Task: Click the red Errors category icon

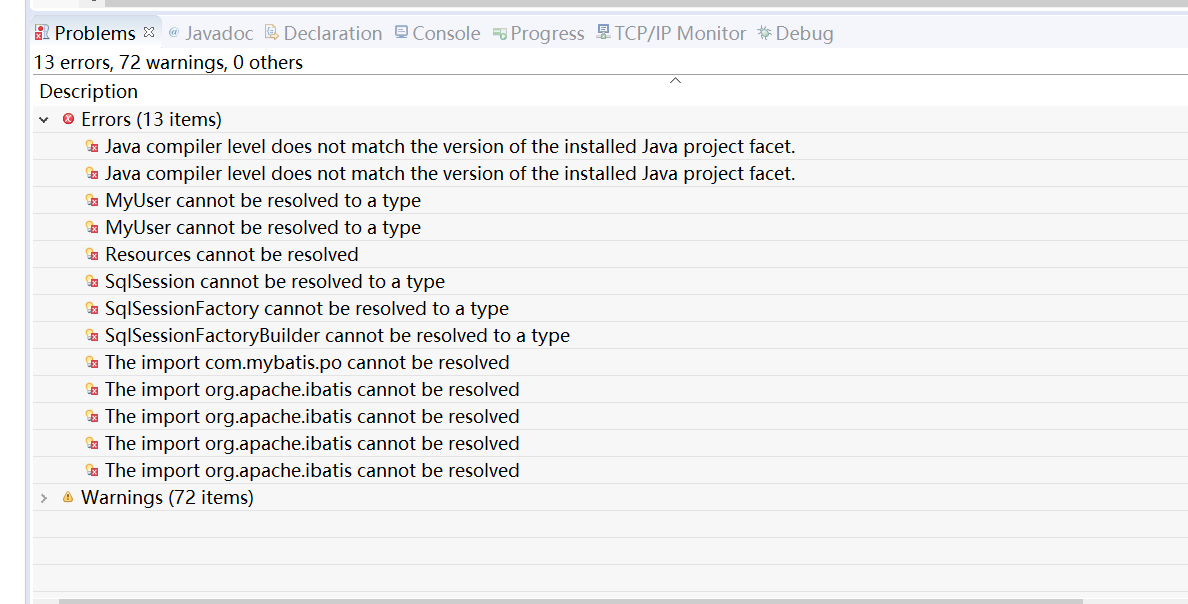Action: tap(68, 119)
